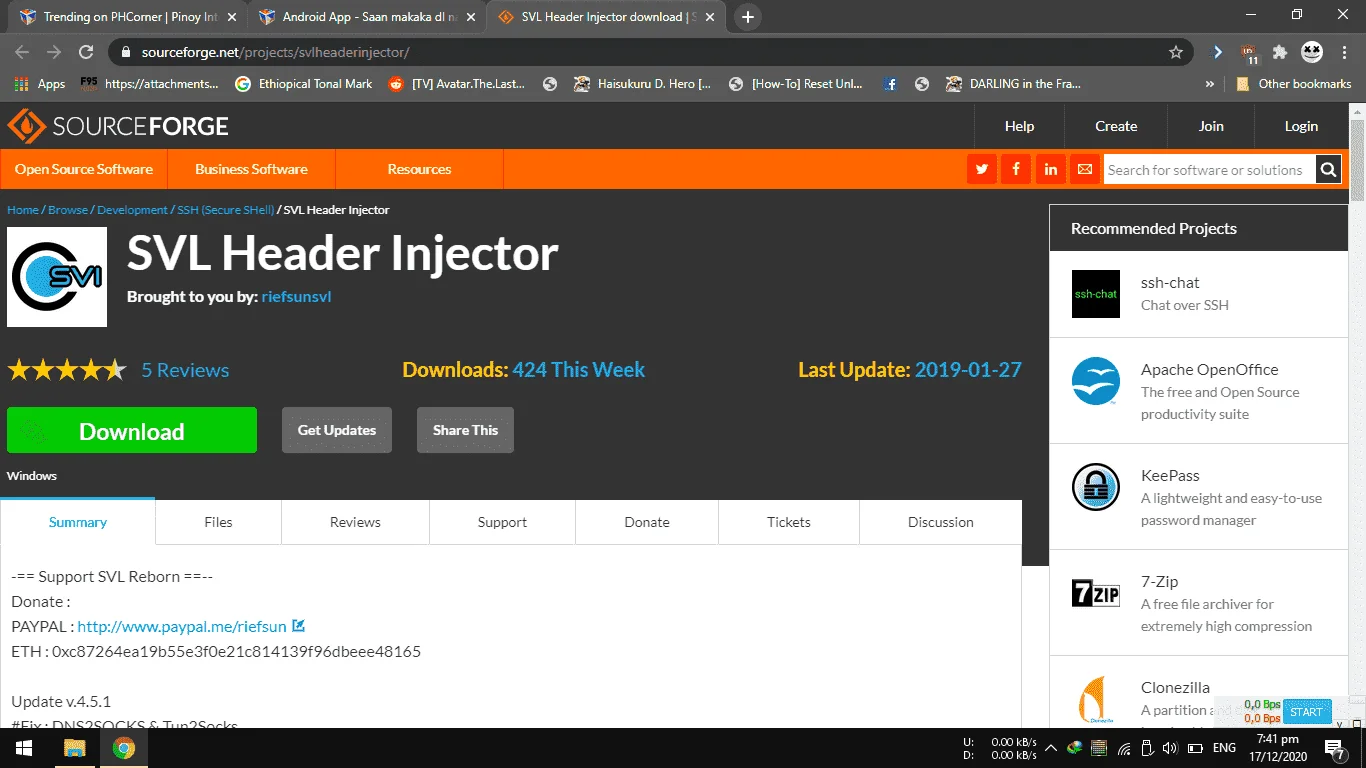Click the email envelope icon in orange bar
This screenshot has height=768, width=1366.
point(1084,170)
